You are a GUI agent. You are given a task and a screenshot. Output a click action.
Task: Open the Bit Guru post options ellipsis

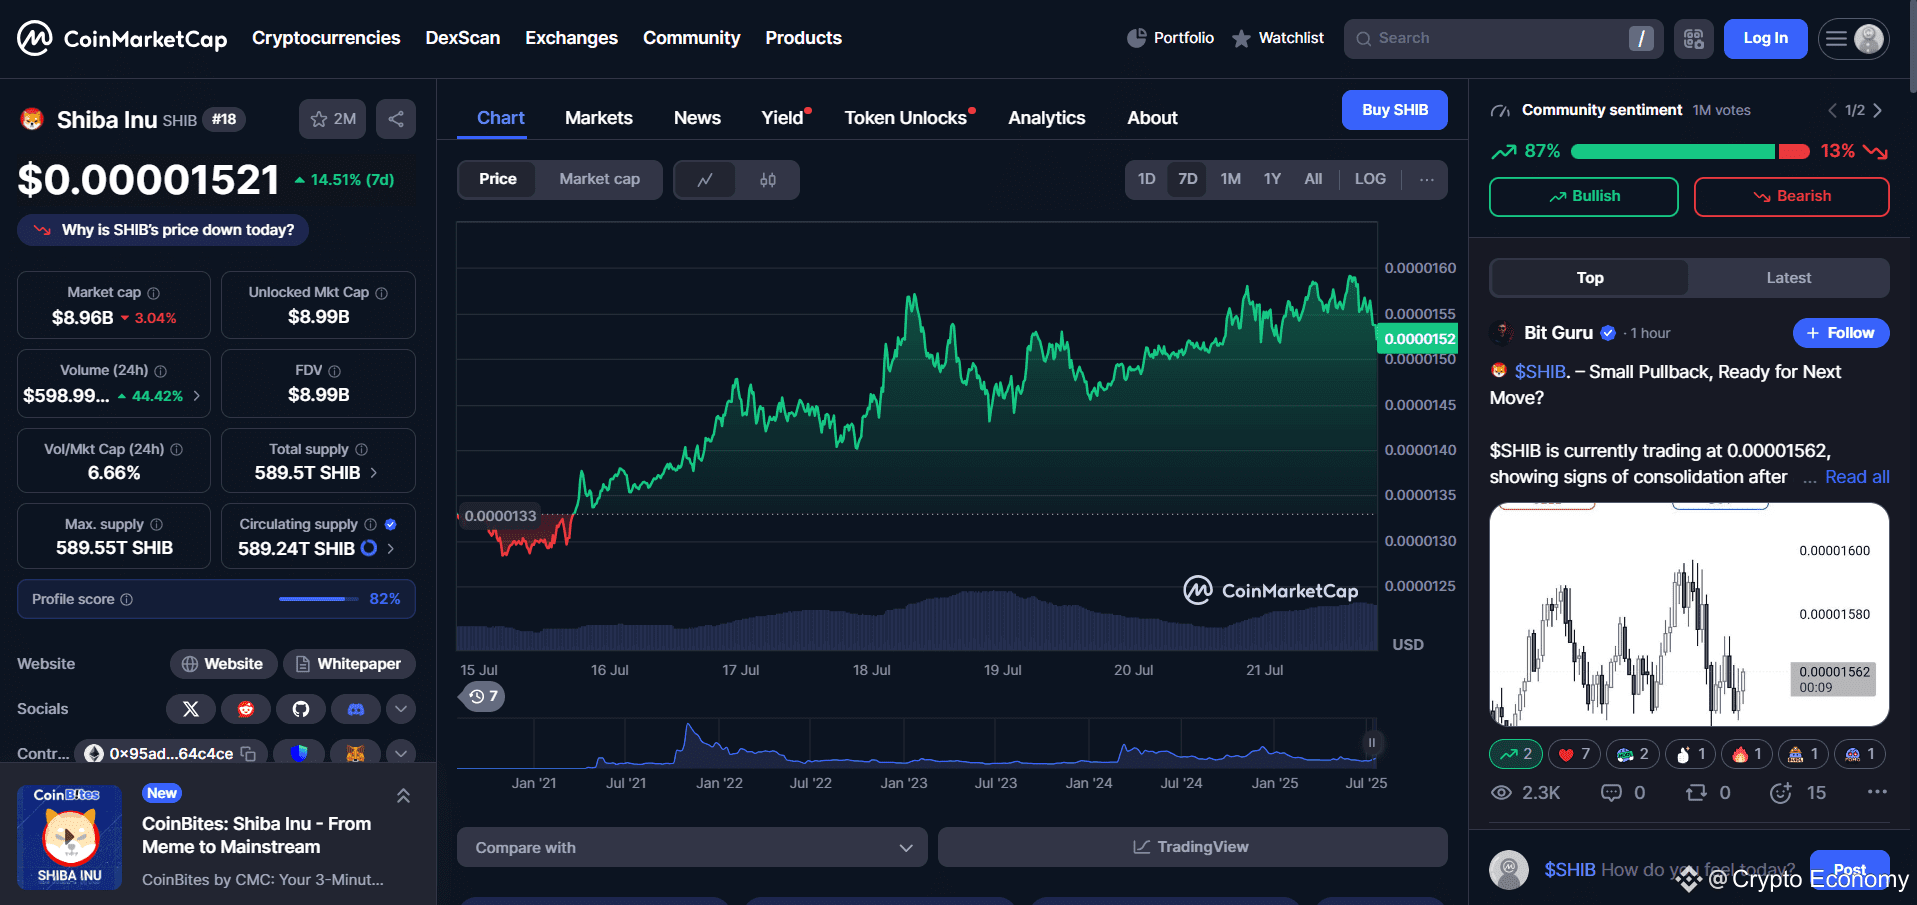pos(1877,792)
